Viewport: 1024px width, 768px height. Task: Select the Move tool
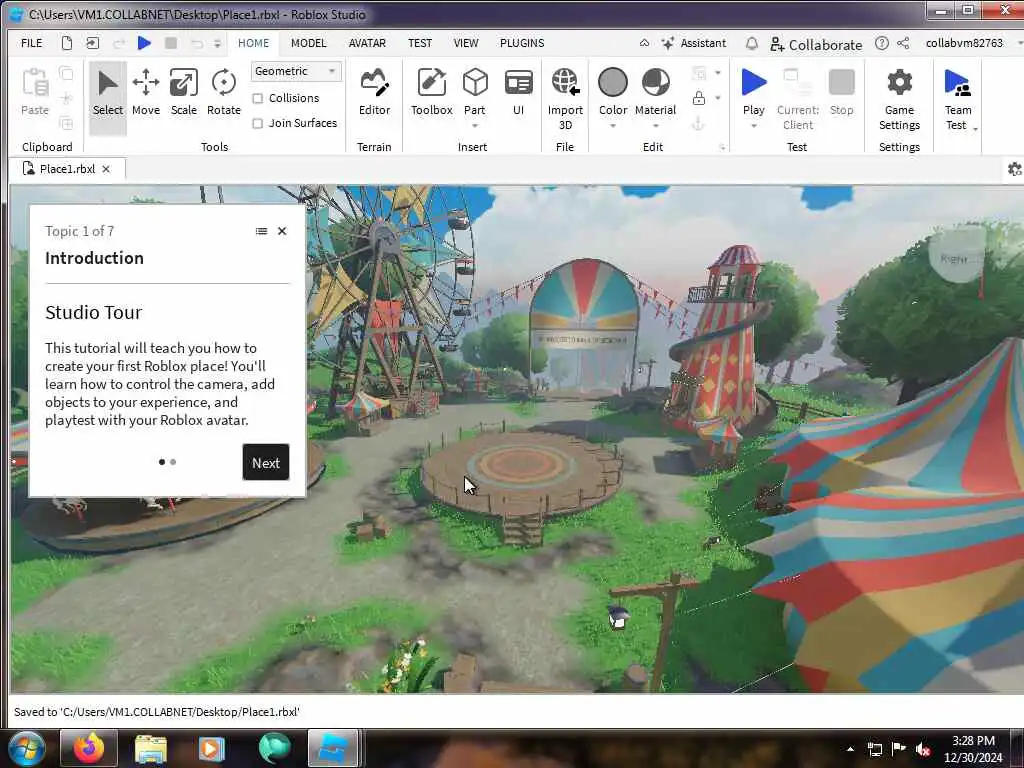pos(146,93)
